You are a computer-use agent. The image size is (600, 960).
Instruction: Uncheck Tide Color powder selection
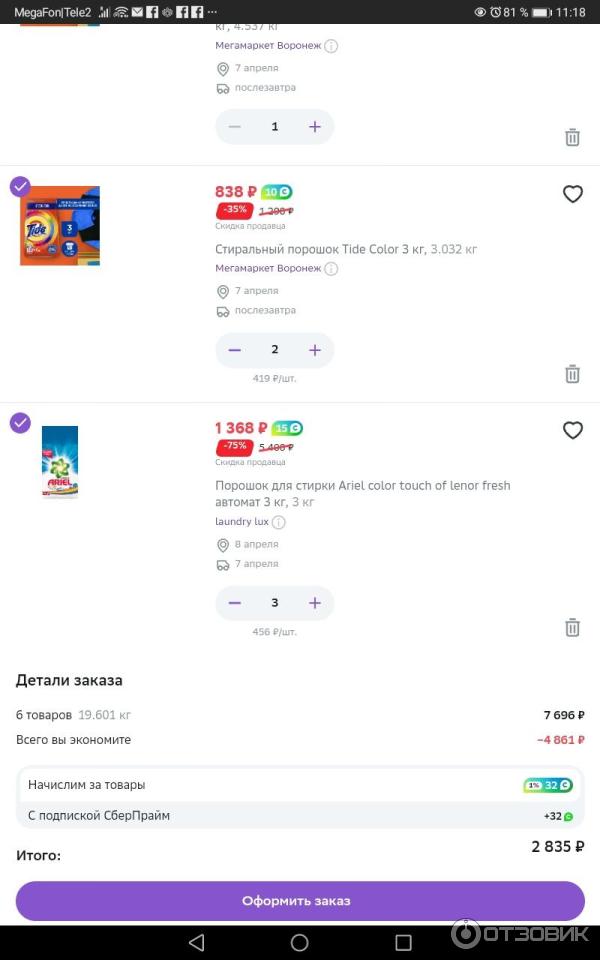20,187
